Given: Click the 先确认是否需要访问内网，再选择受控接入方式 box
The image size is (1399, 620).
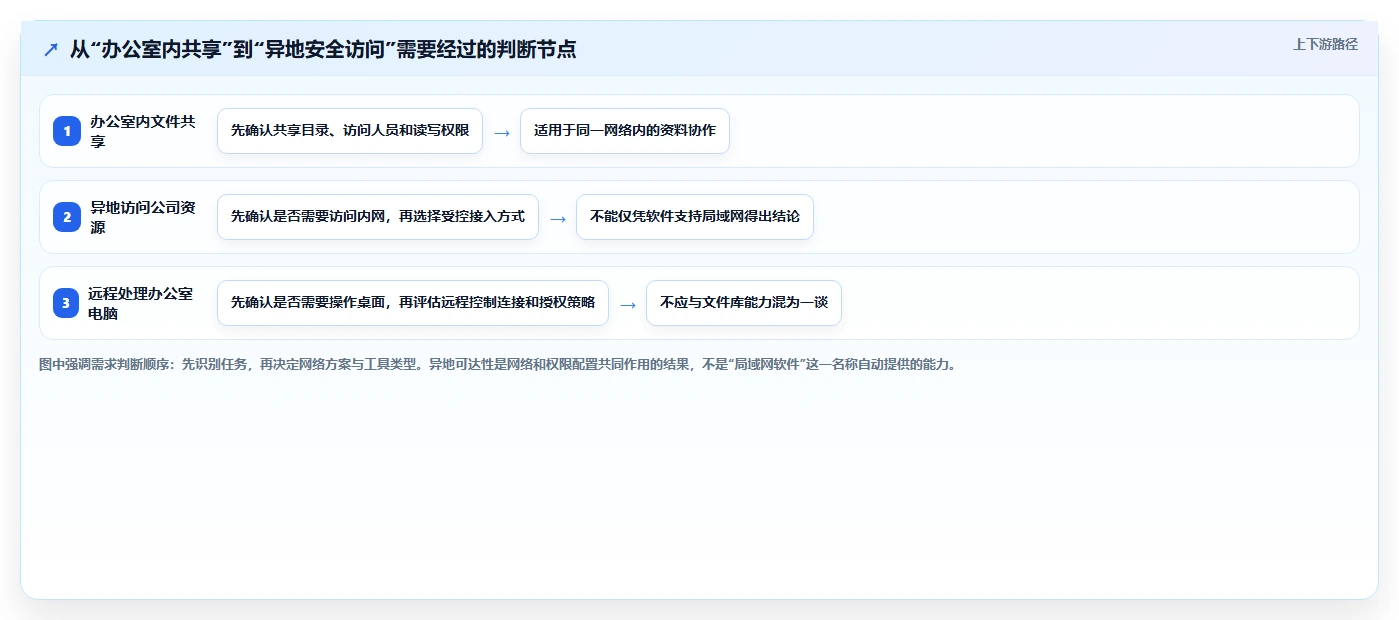Looking at the screenshot, I should 378,217.
